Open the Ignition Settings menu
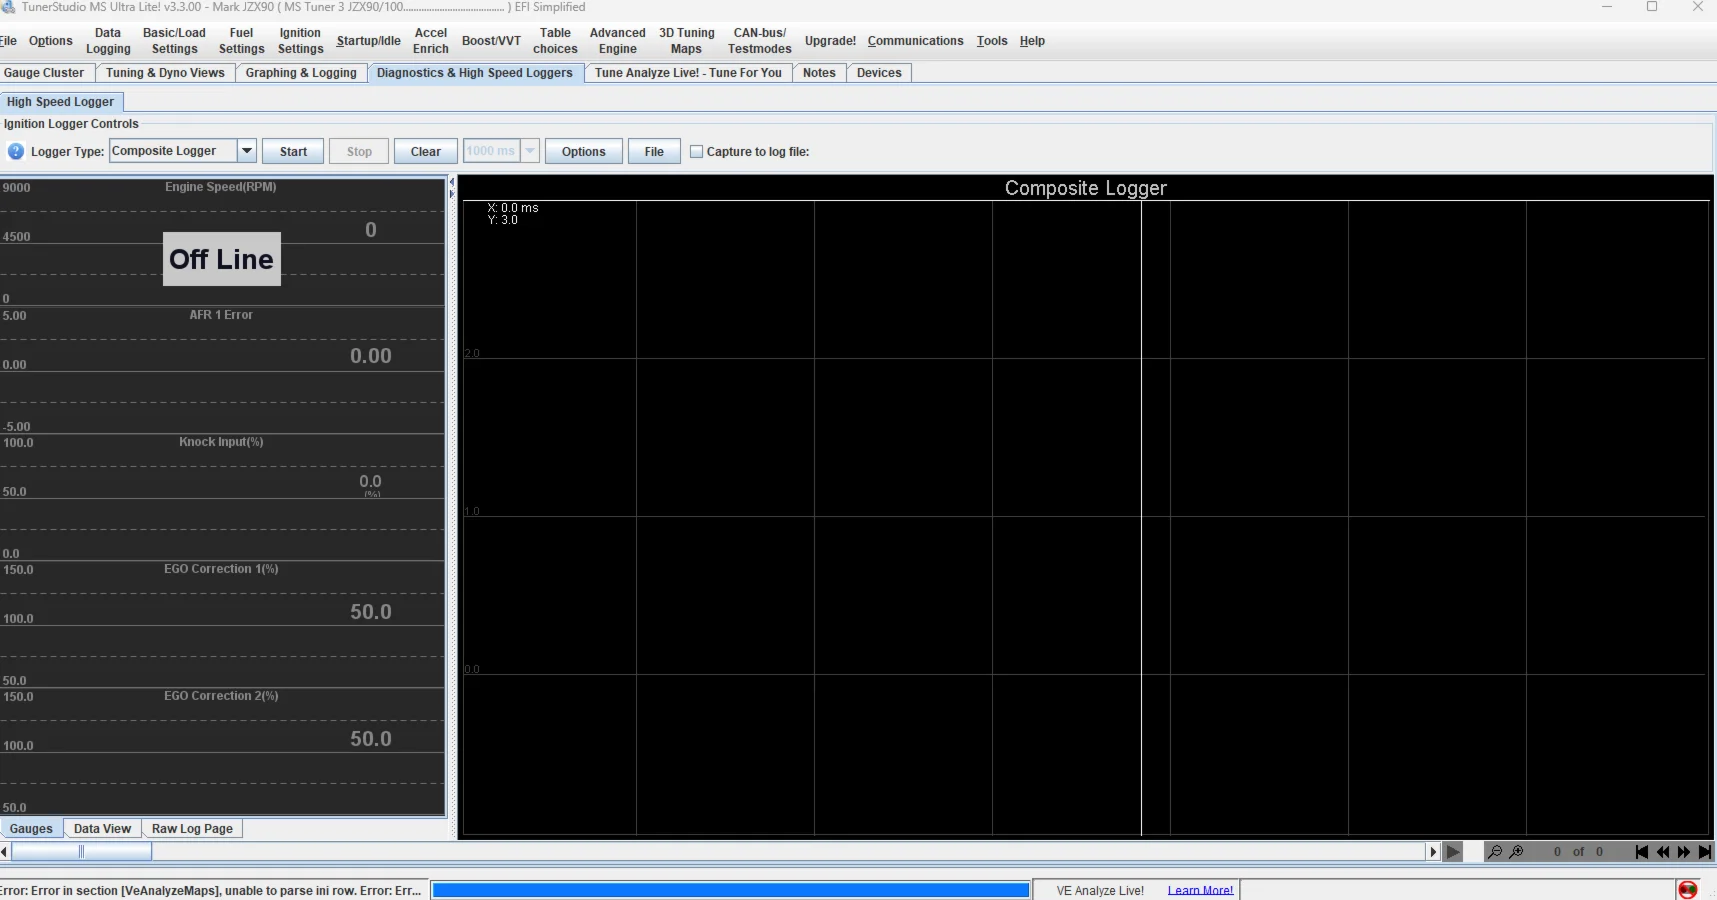The width and height of the screenshot is (1717, 900). coord(300,41)
